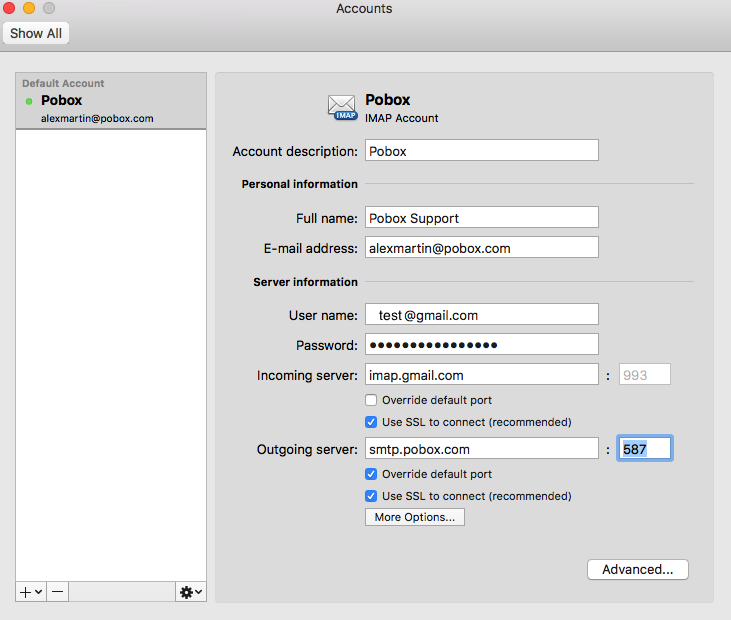Click the Show All button
Screen dimensions: 731x620
36,34
